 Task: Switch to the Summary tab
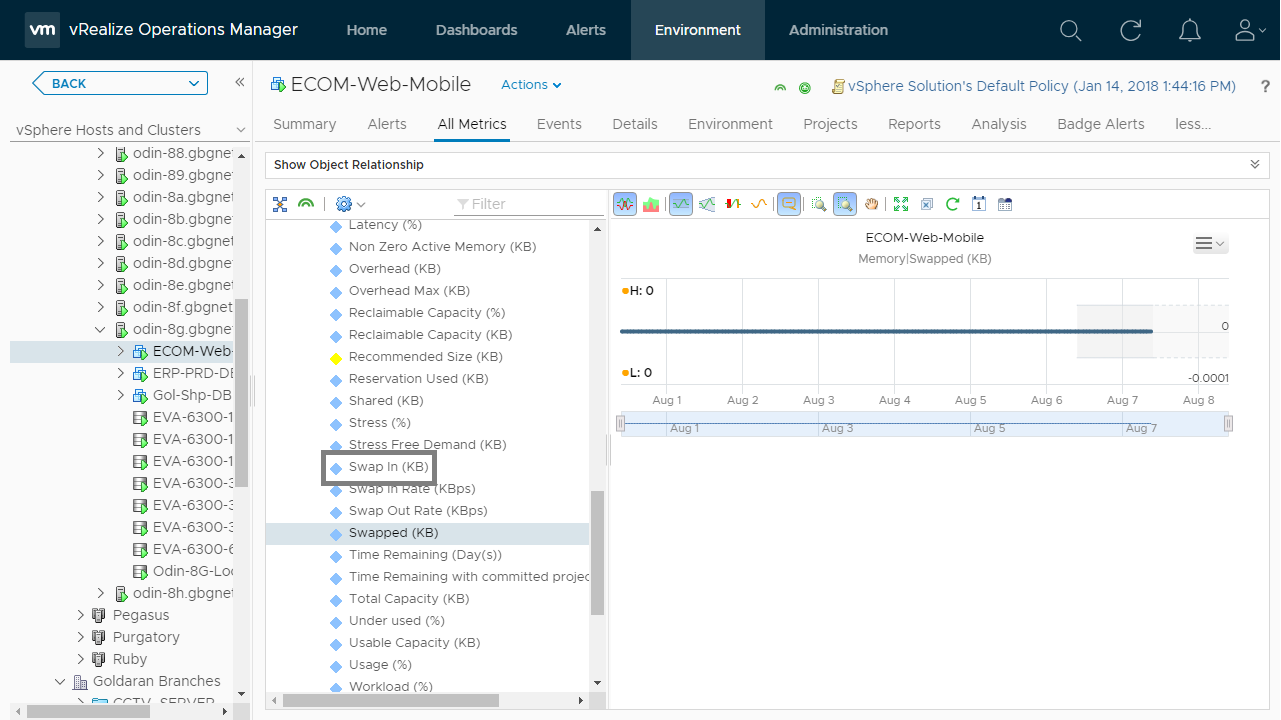coord(305,124)
